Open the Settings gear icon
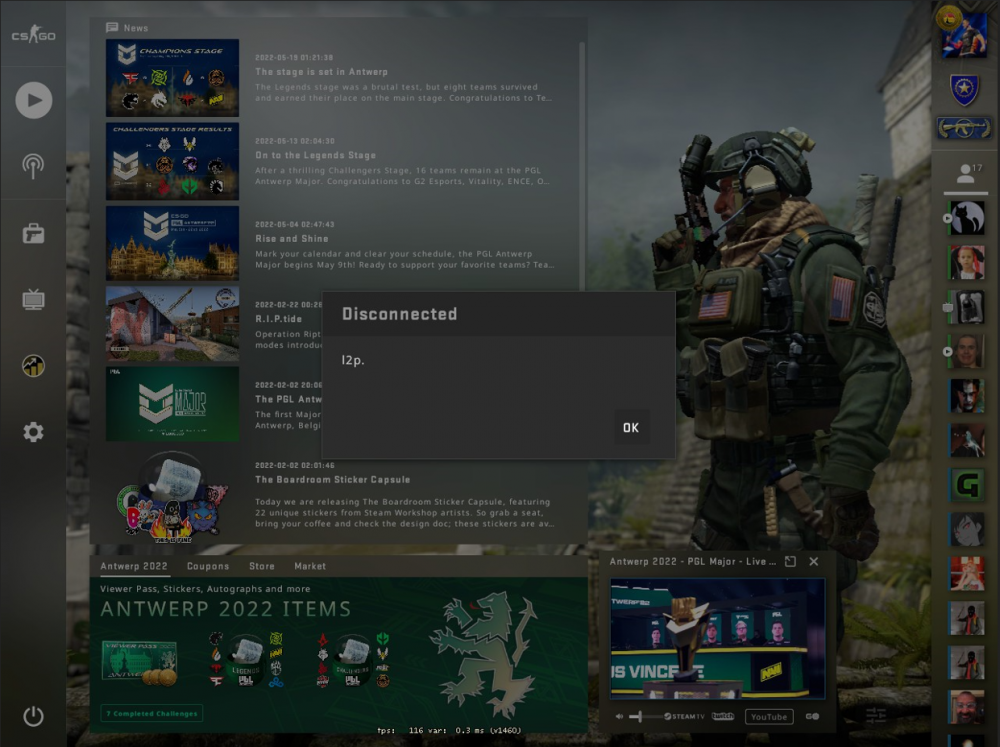 pos(33,432)
